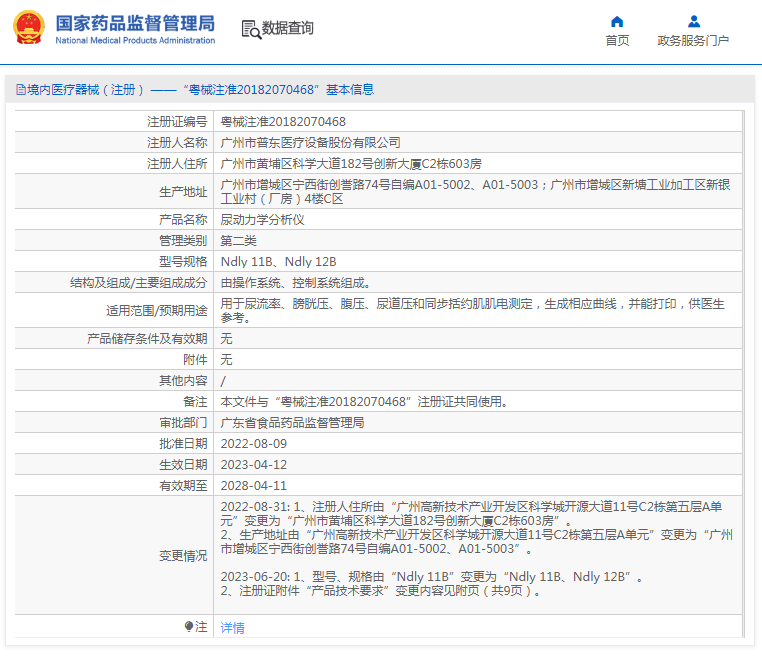762x656 pixels.
Task: Open 政务服务门户 text link
Action: pos(693,40)
